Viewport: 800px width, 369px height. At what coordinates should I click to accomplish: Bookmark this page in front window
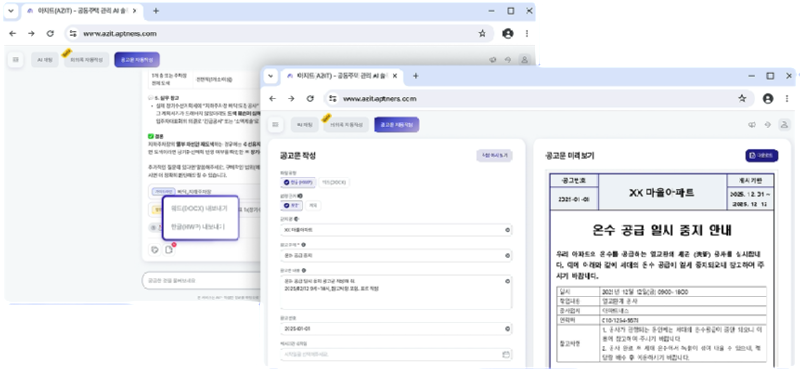pos(742,99)
